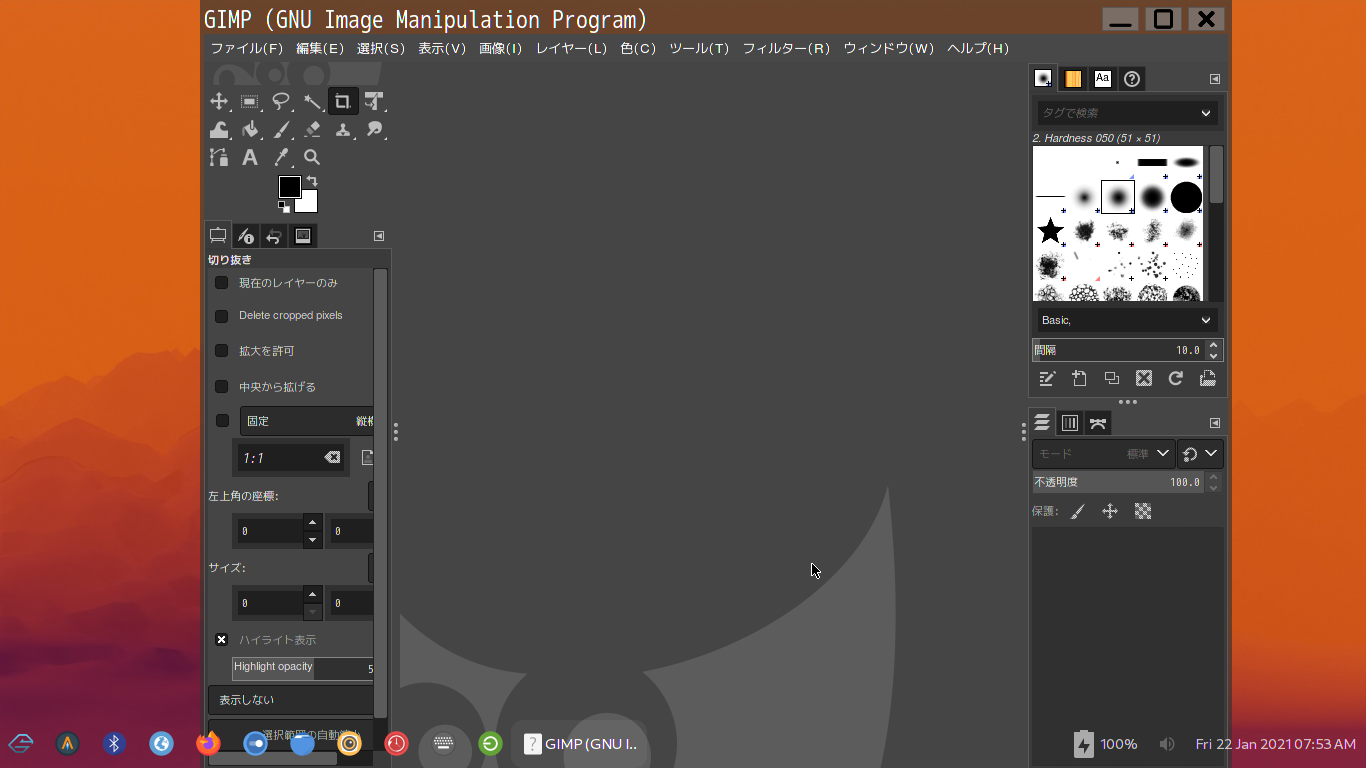1366x768 pixels.
Task: Open the フィルター(R) menu
Action: 786,48
